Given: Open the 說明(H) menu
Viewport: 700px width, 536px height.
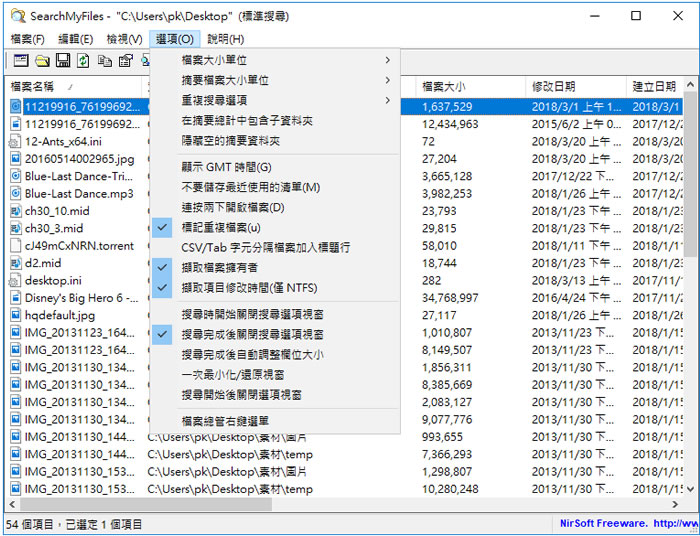Looking at the screenshot, I should click(x=225, y=39).
